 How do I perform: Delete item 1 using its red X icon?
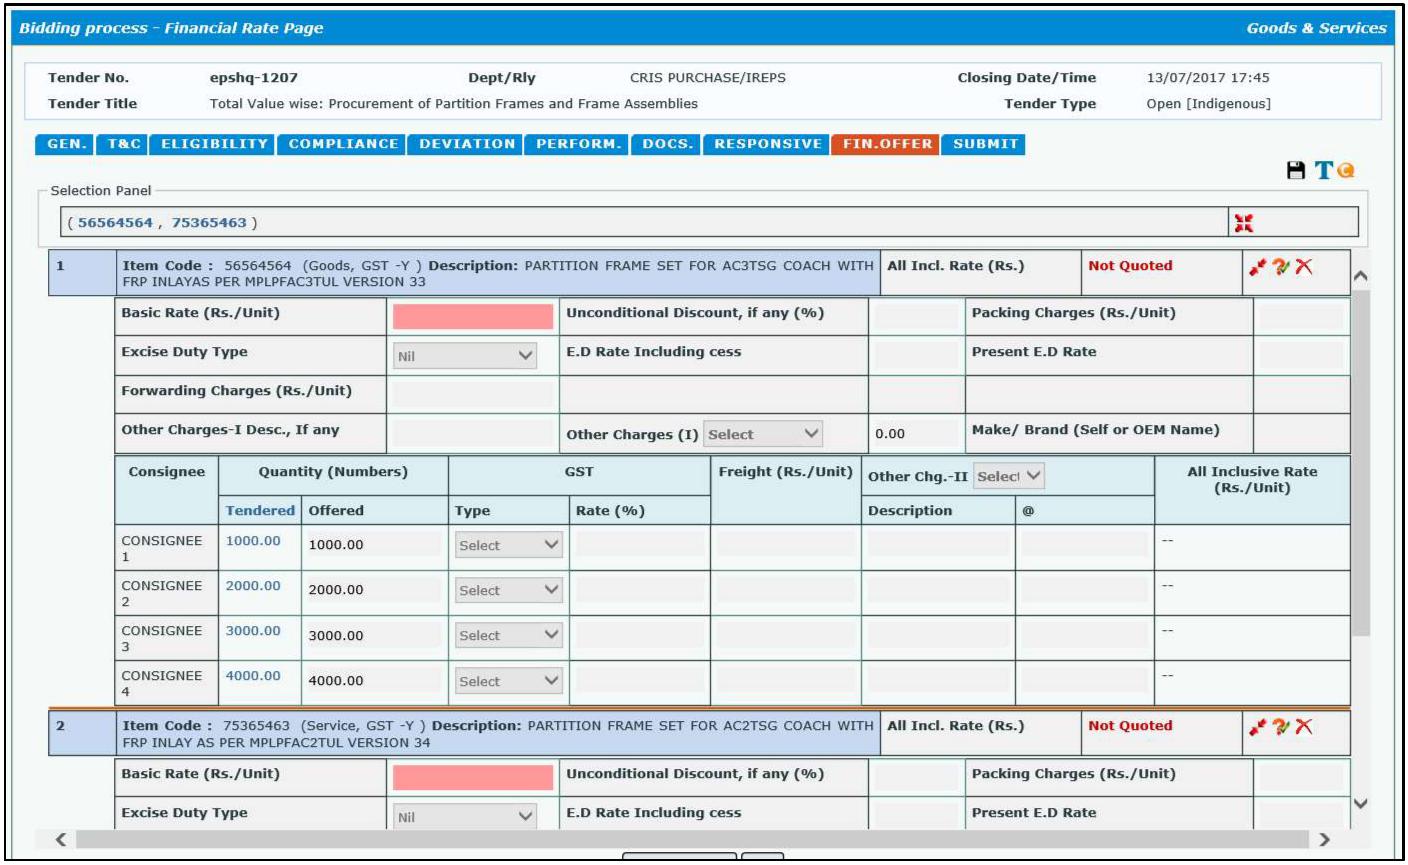click(x=1303, y=265)
